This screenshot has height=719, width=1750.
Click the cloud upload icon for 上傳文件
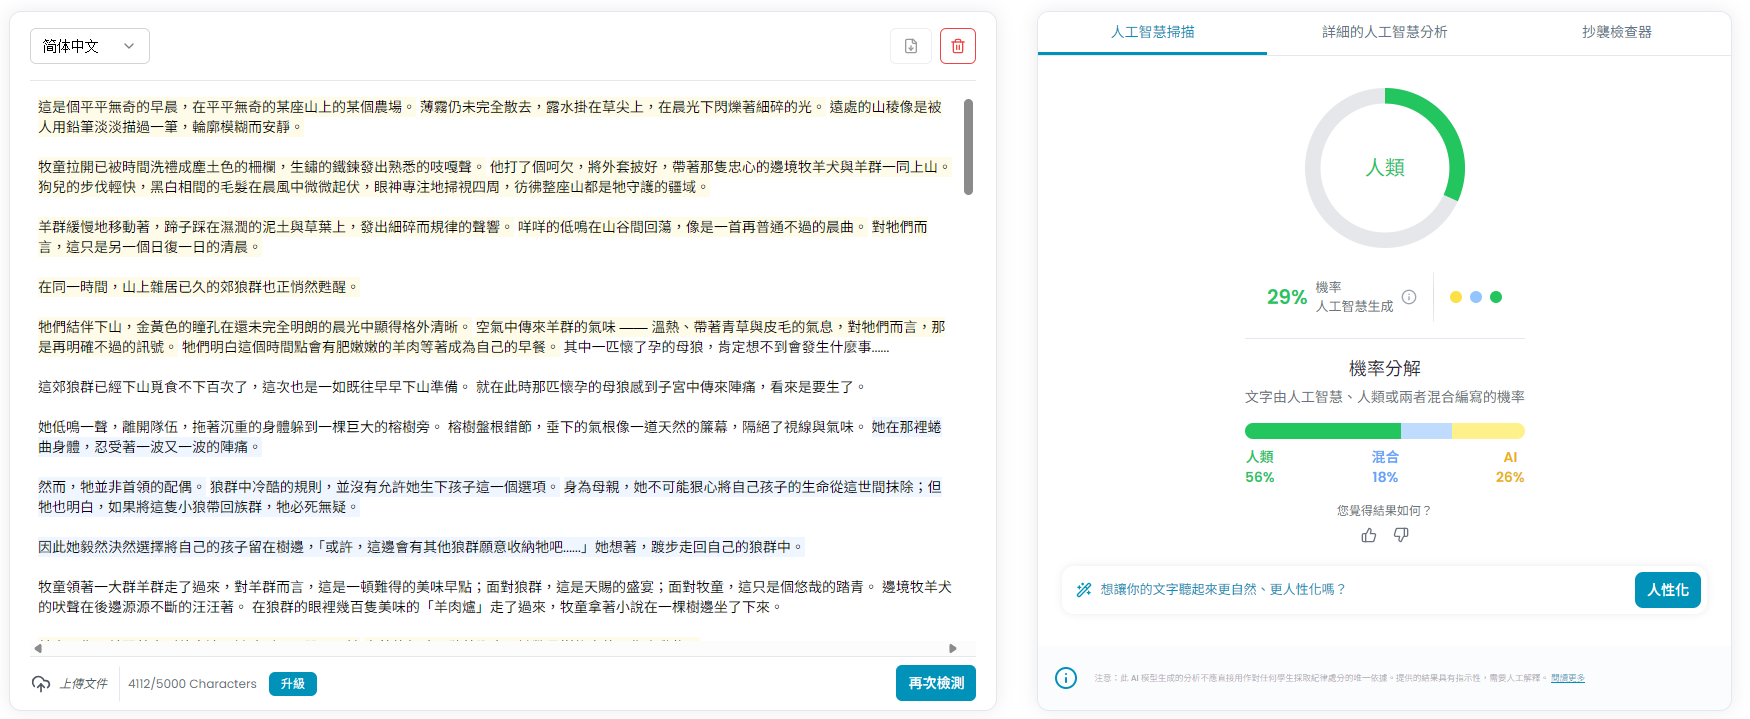(41, 684)
